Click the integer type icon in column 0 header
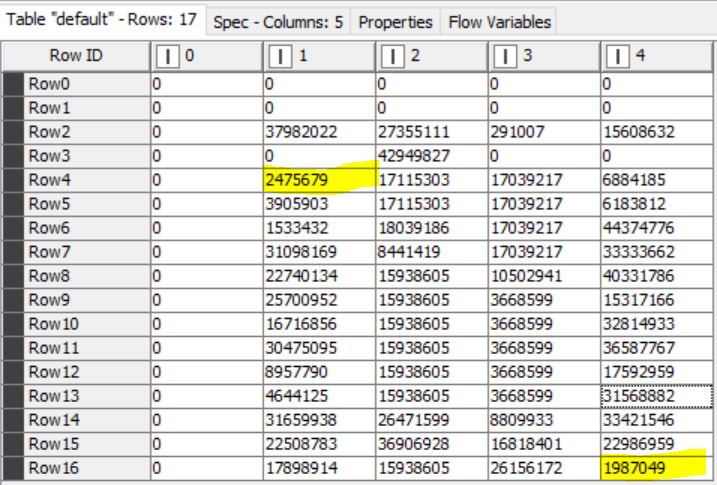Viewport: 717px width, 485px height. click(x=167, y=57)
